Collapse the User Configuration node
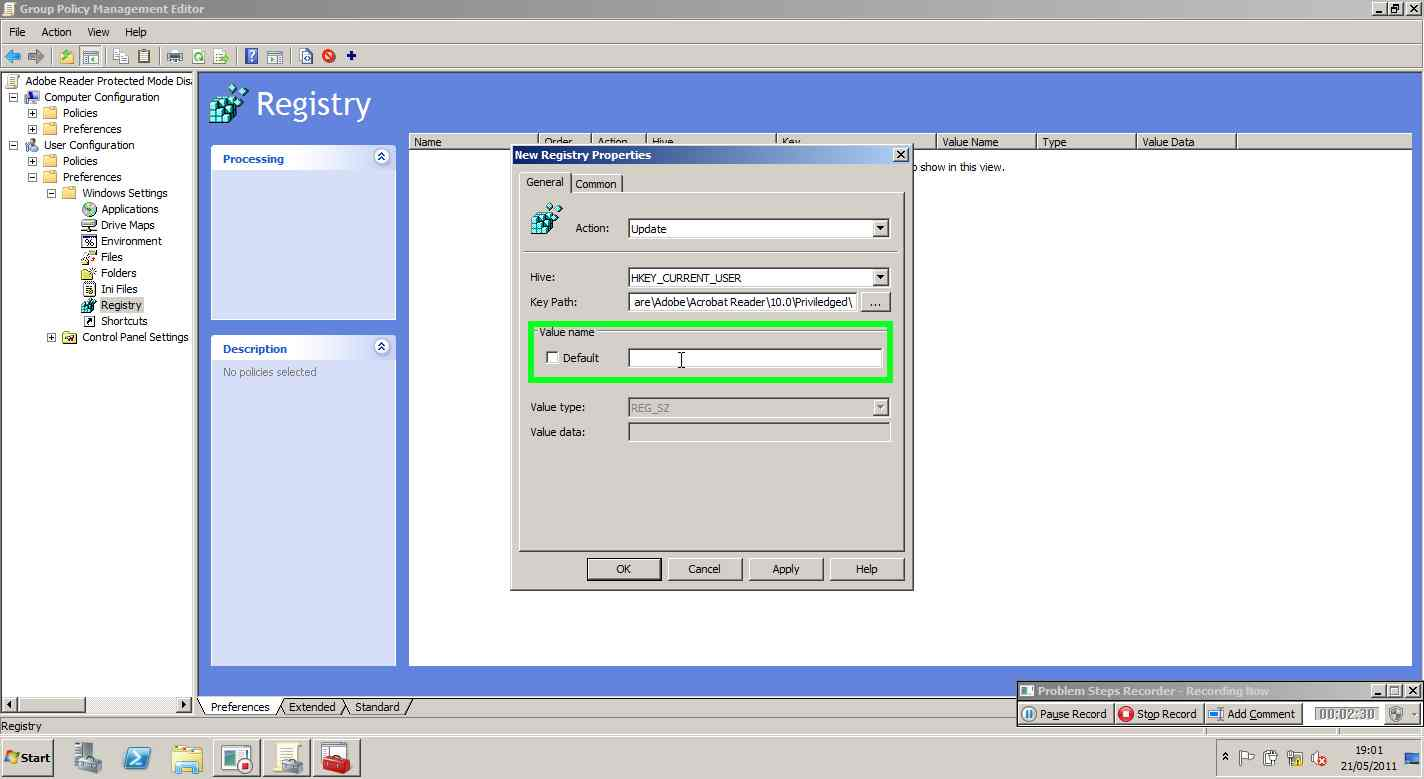 click(x=14, y=145)
